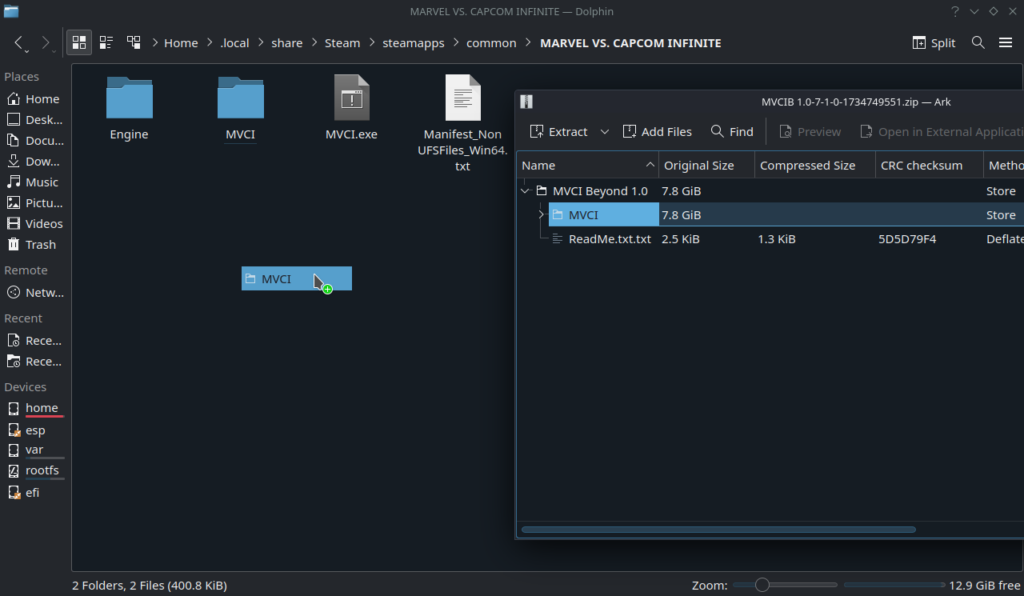Open the Engine folder icon
The height and width of the screenshot is (596, 1024).
click(x=129, y=99)
